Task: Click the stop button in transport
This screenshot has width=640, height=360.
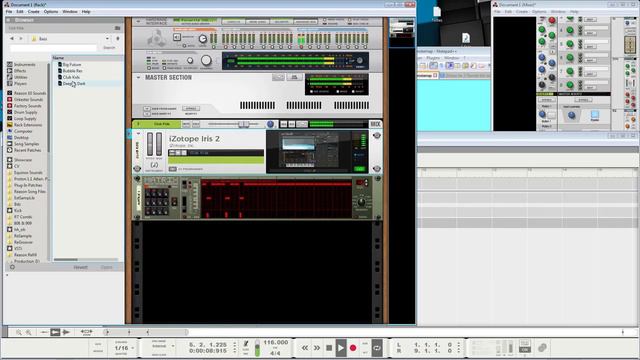Action: point(329,348)
